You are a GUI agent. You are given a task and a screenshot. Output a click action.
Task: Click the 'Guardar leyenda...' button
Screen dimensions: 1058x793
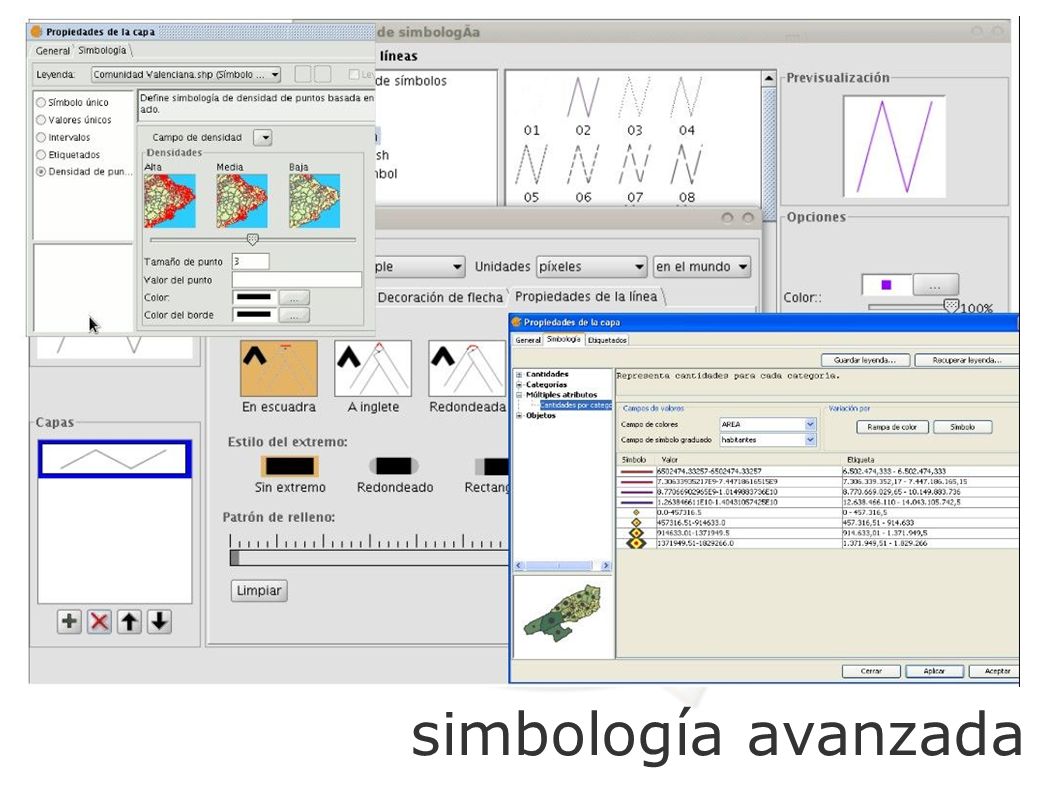(865, 360)
